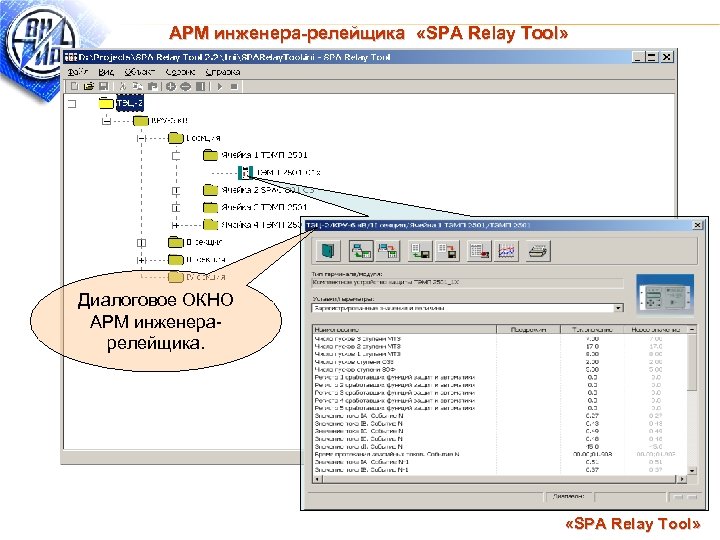Screen dimensions: 720x540
Task: Open the Объект menu
Action: pos(139,72)
